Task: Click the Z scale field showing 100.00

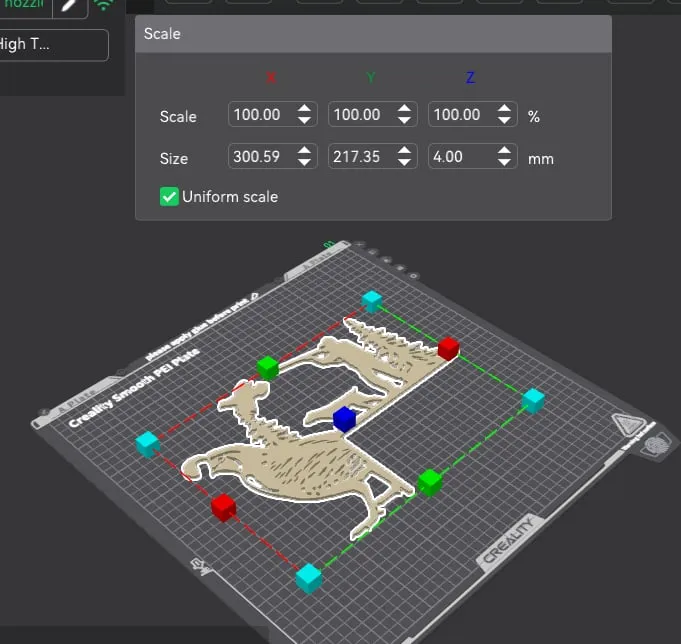Action: 473,114
